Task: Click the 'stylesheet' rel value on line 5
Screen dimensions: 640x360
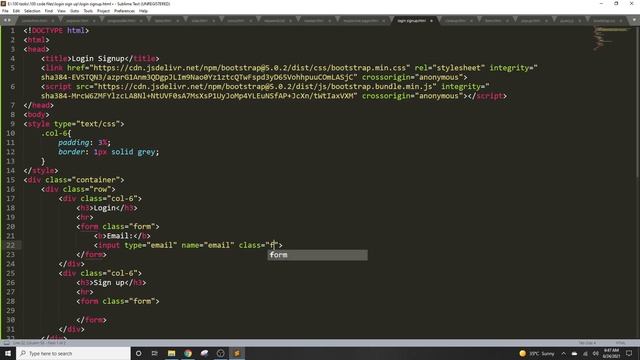Action: pyautogui.click(x=458, y=68)
